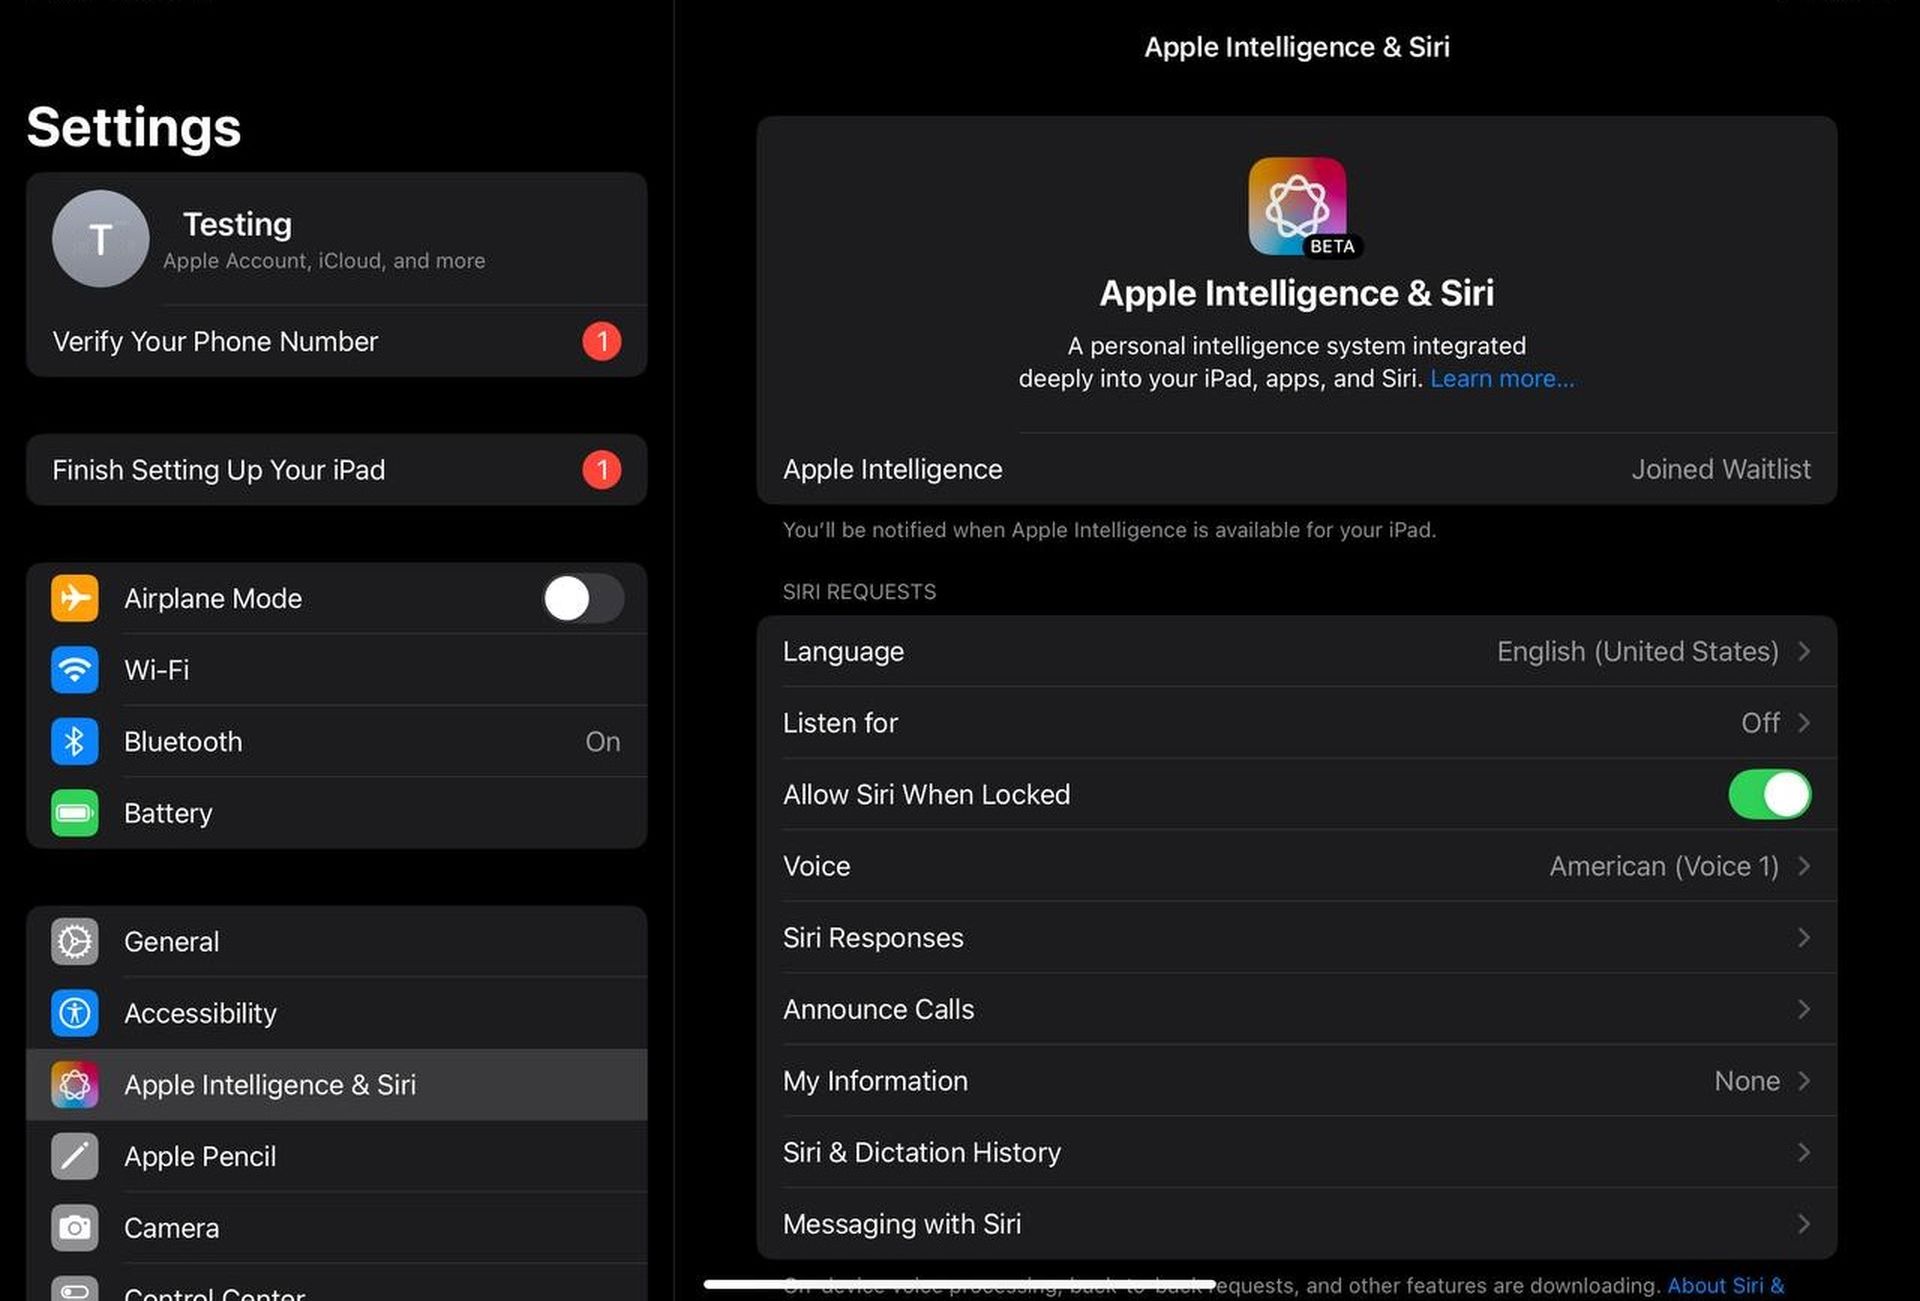This screenshot has width=1920, height=1301.
Task: Click the Airplane Mode icon
Action: point(75,598)
